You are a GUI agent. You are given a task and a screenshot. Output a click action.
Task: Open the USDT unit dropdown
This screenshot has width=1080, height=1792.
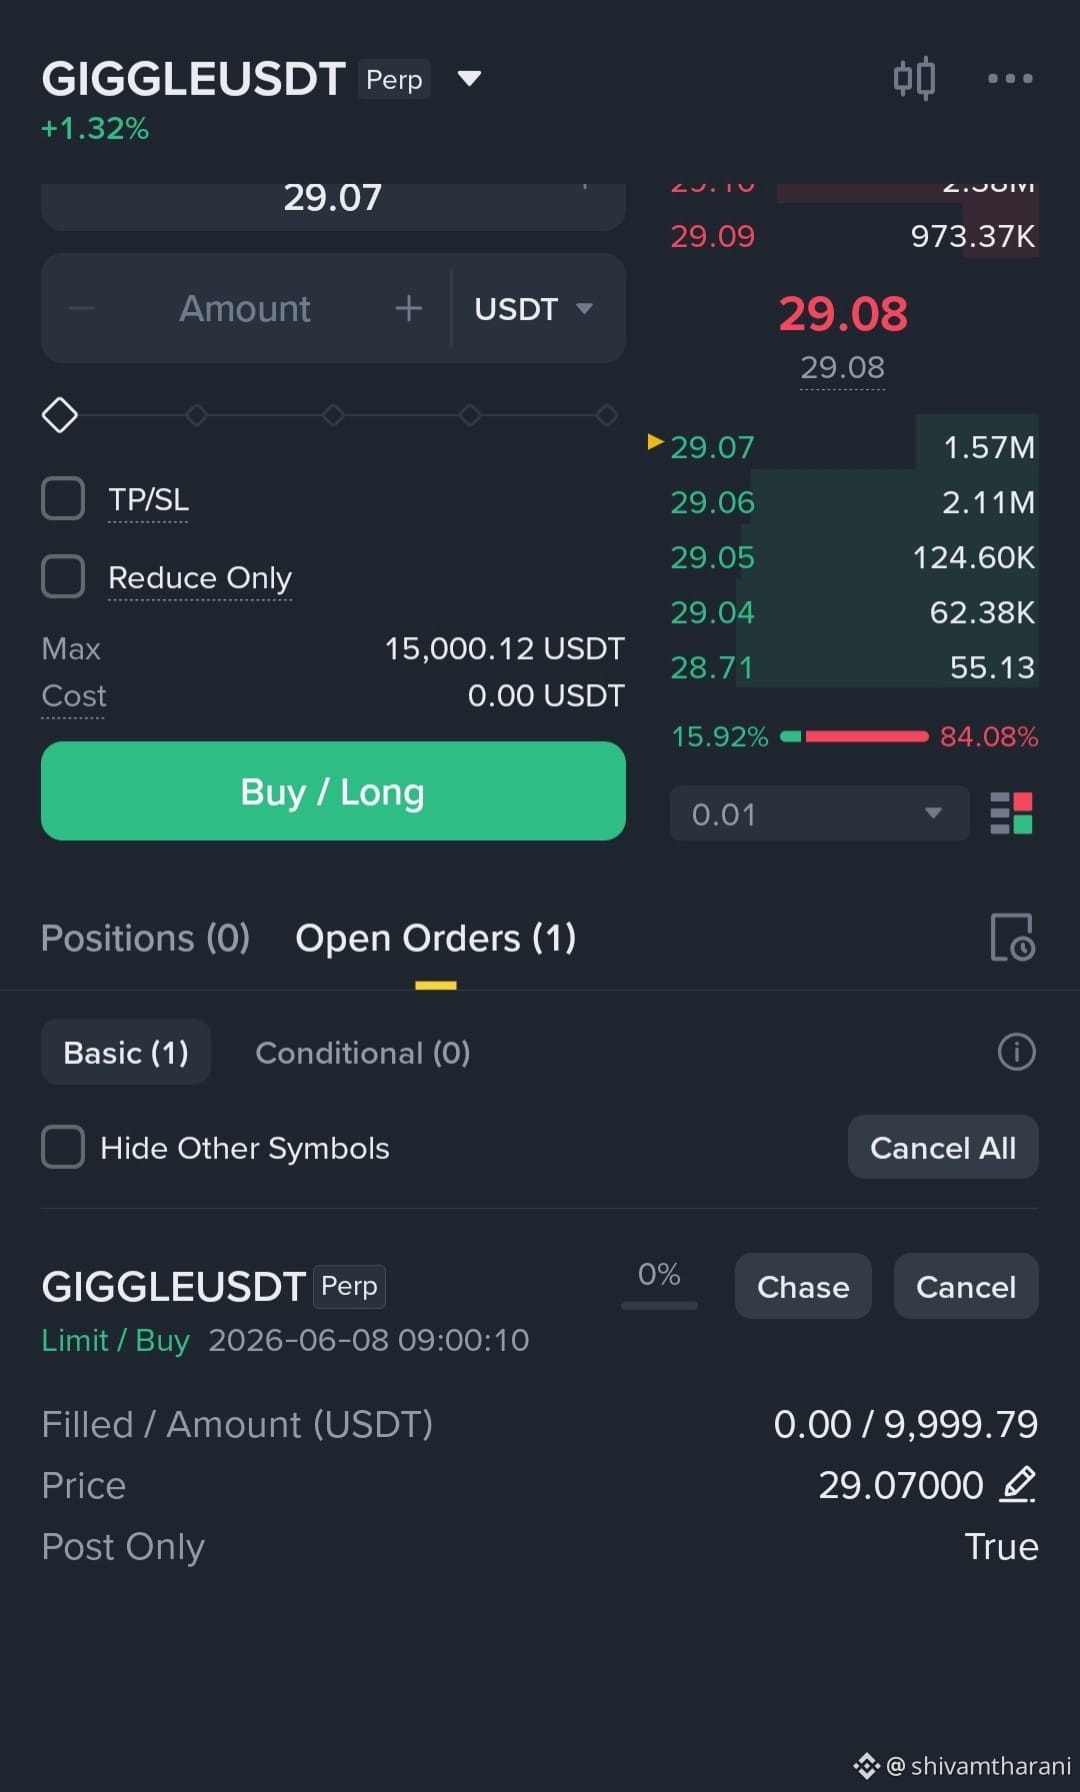pyautogui.click(x=534, y=308)
